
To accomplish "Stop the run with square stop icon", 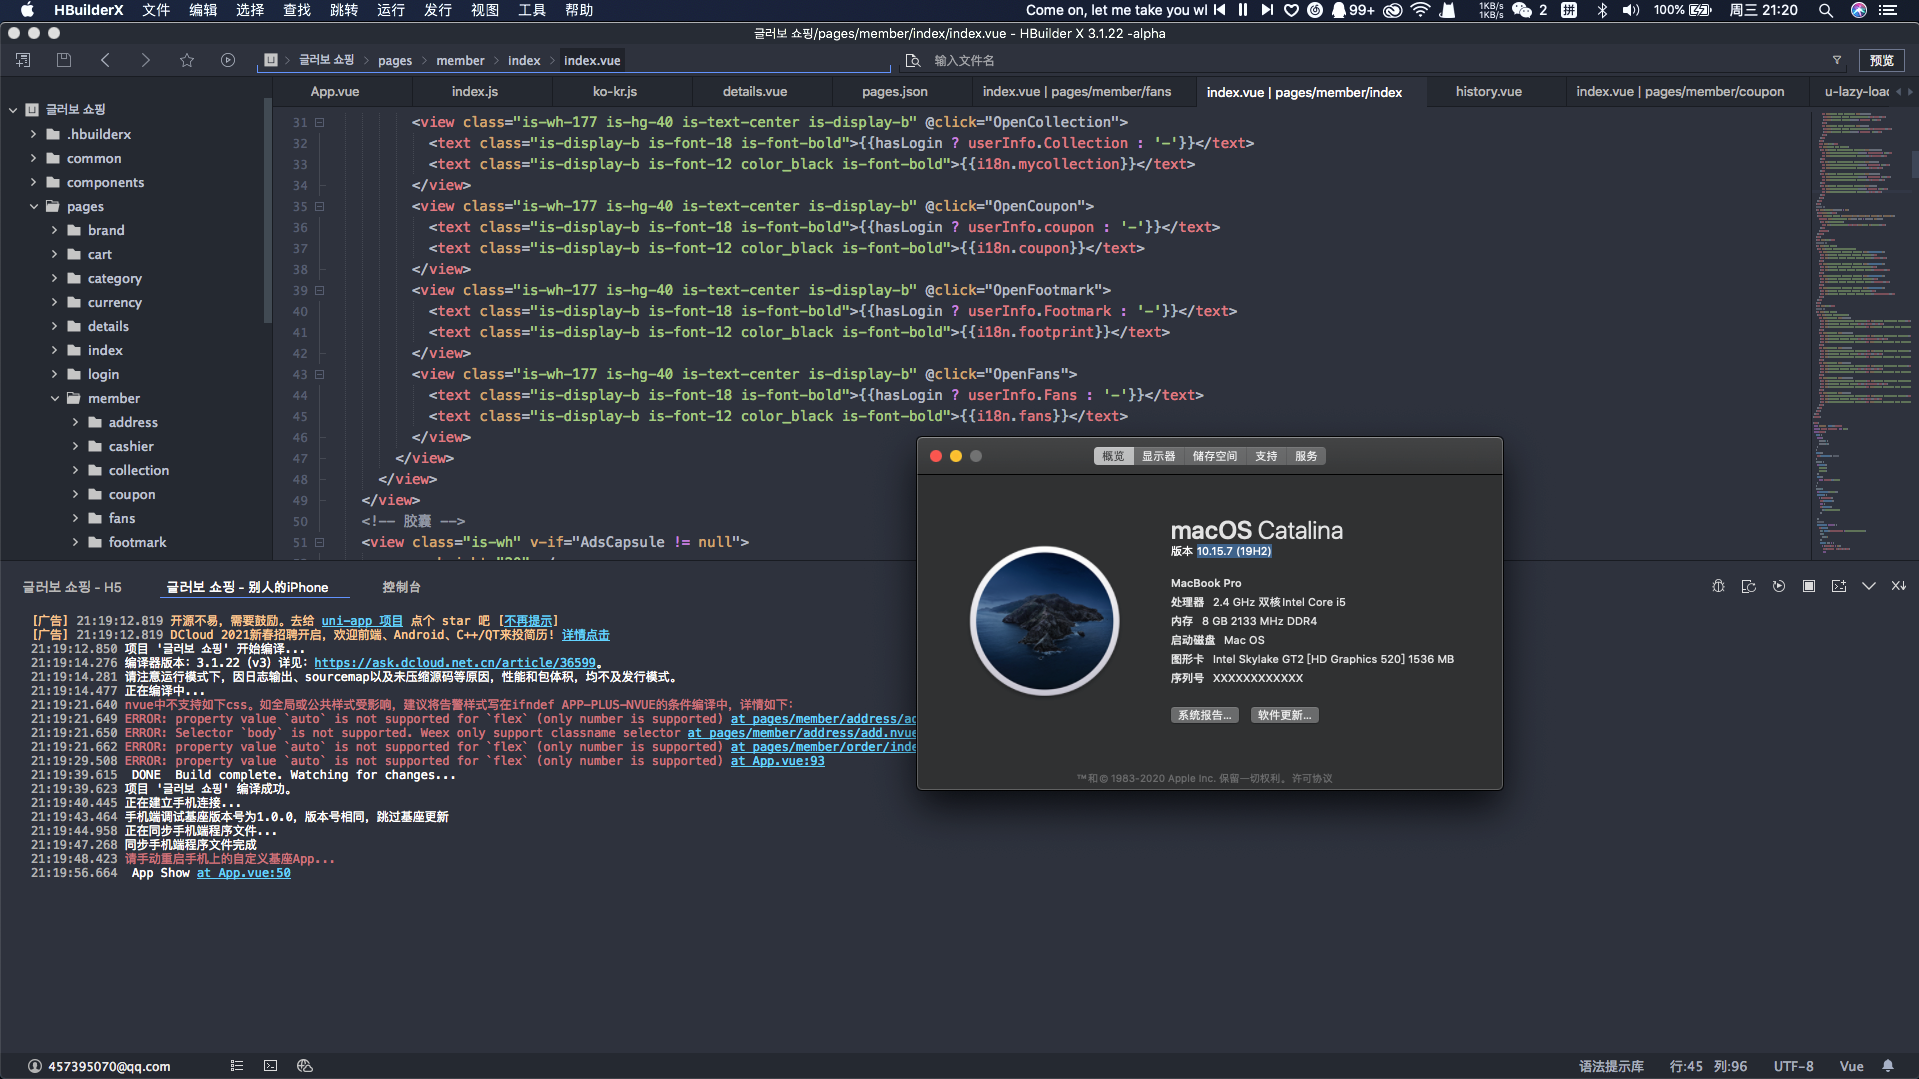I will click(x=1808, y=586).
